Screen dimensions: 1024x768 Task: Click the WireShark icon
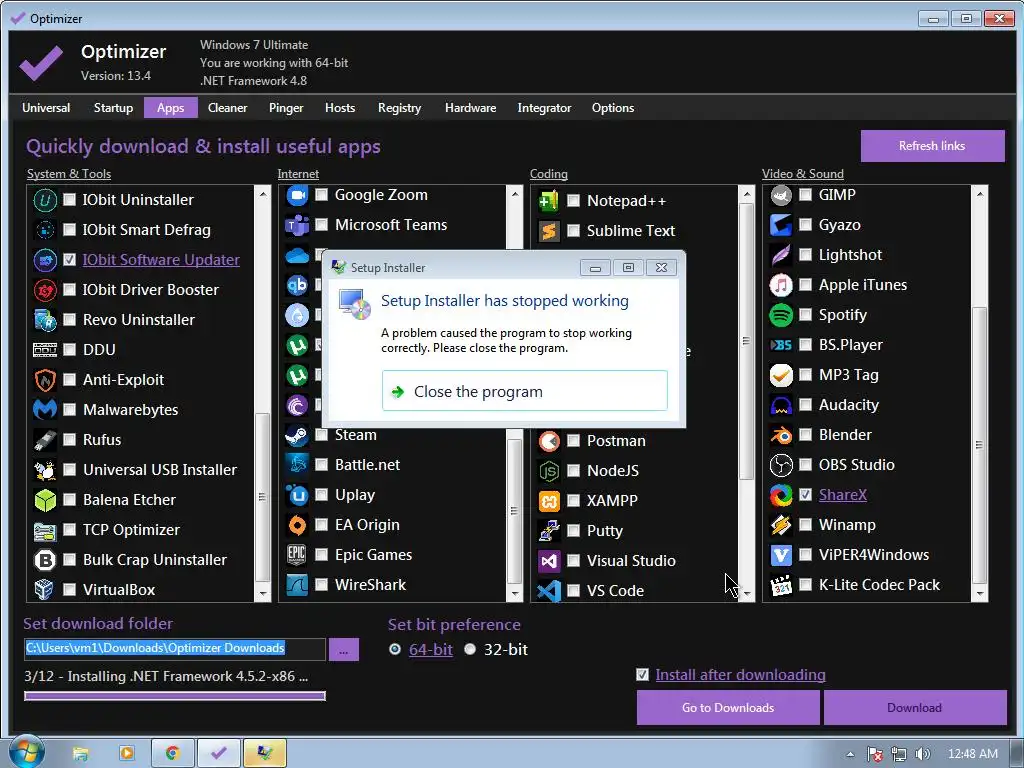pyautogui.click(x=297, y=585)
